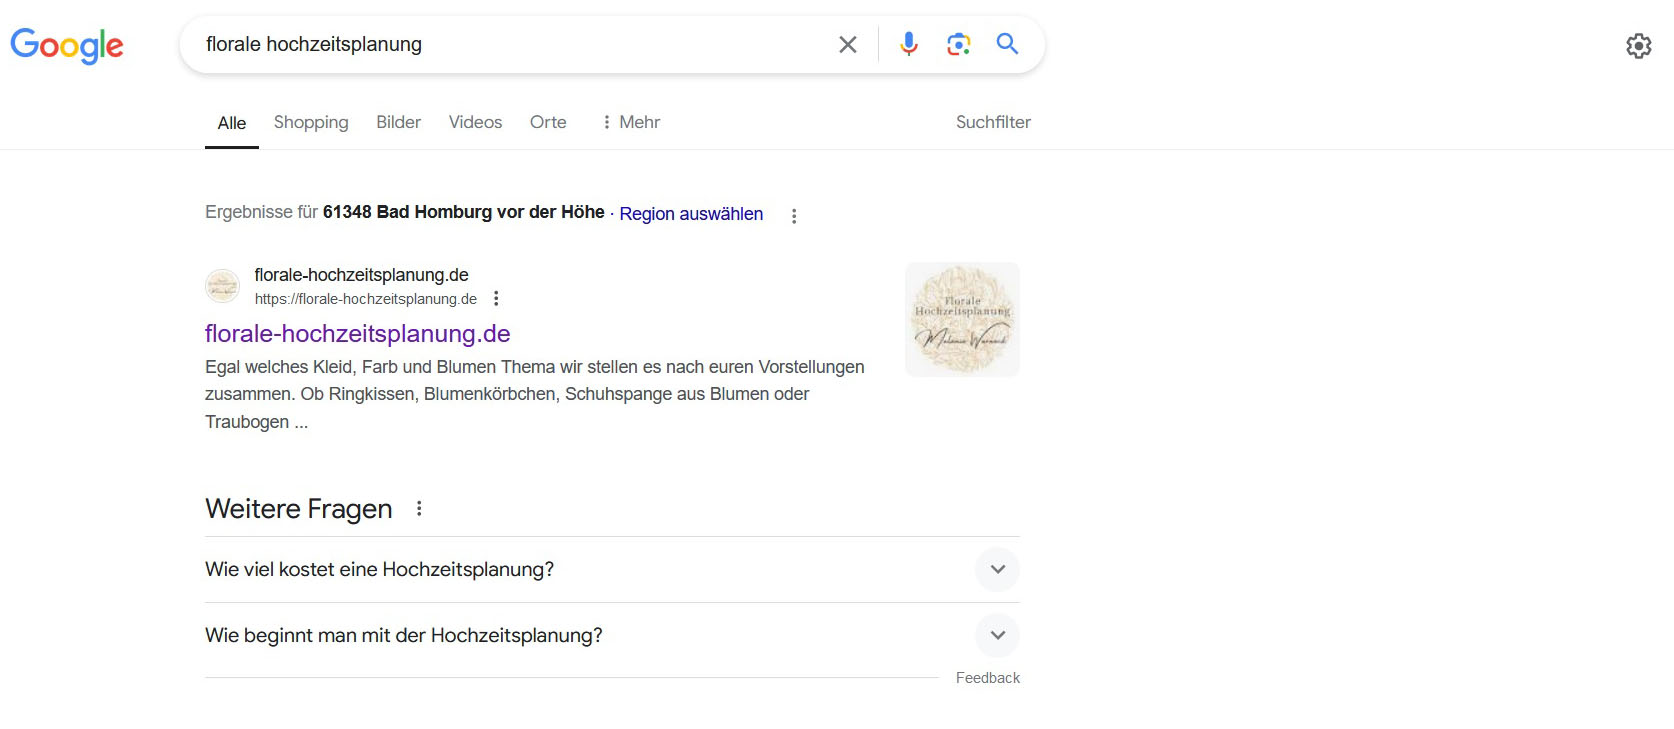Expand 'Wie beginnt man mit der Hochzeitsplanung?'
1674x729 pixels.
[612, 635]
